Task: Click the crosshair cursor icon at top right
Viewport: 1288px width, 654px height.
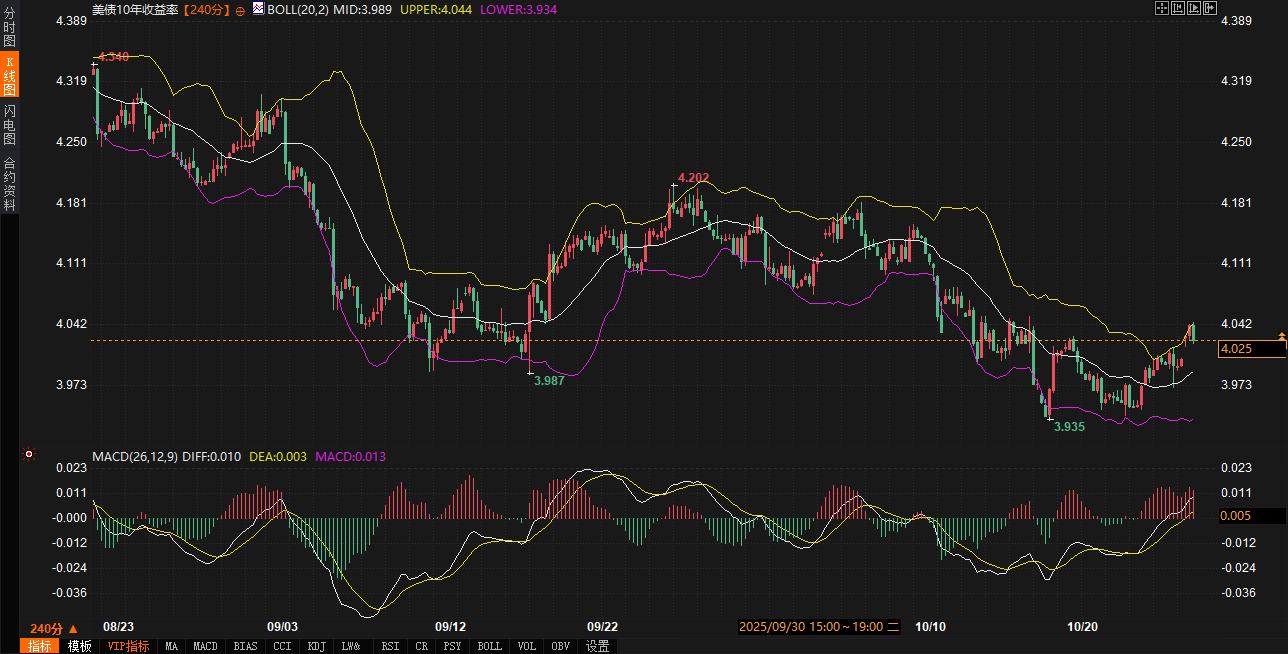Action: tap(1162, 8)
